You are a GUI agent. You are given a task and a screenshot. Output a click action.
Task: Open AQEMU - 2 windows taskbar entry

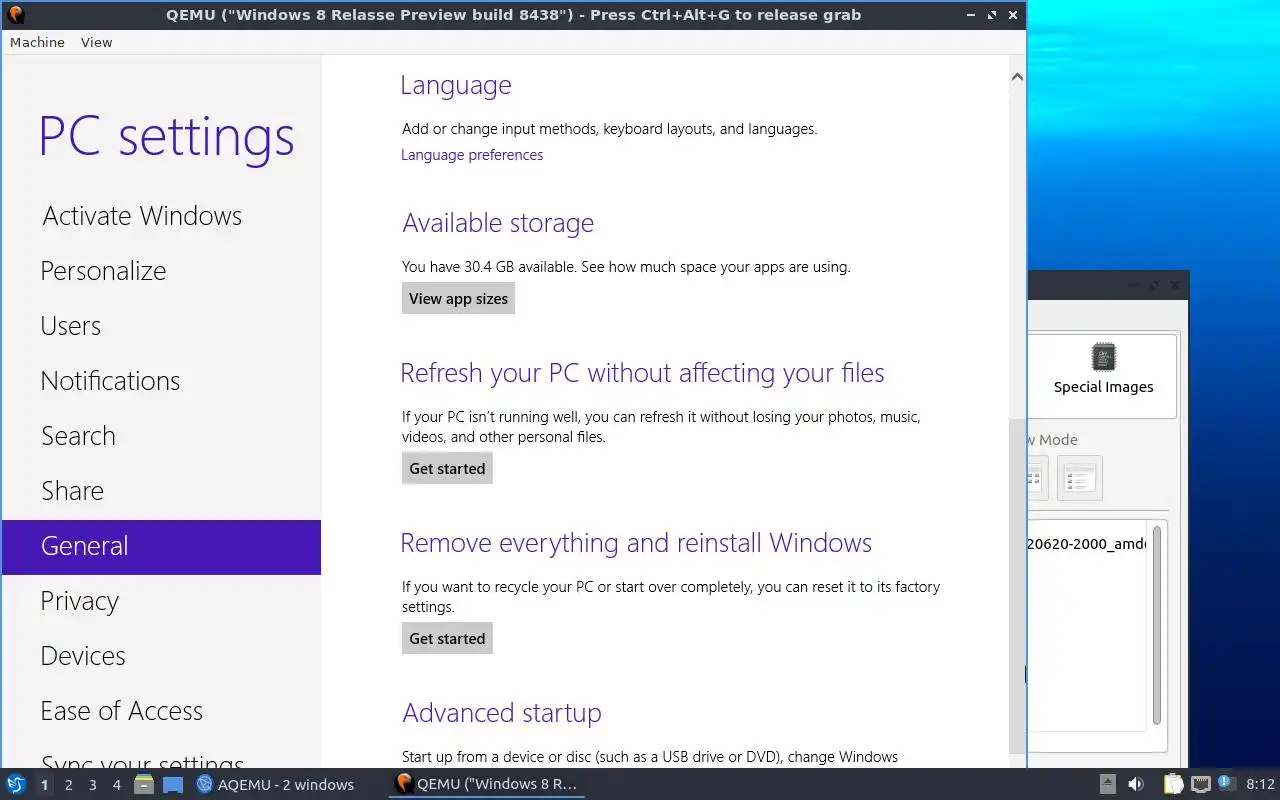pos(275,784)
